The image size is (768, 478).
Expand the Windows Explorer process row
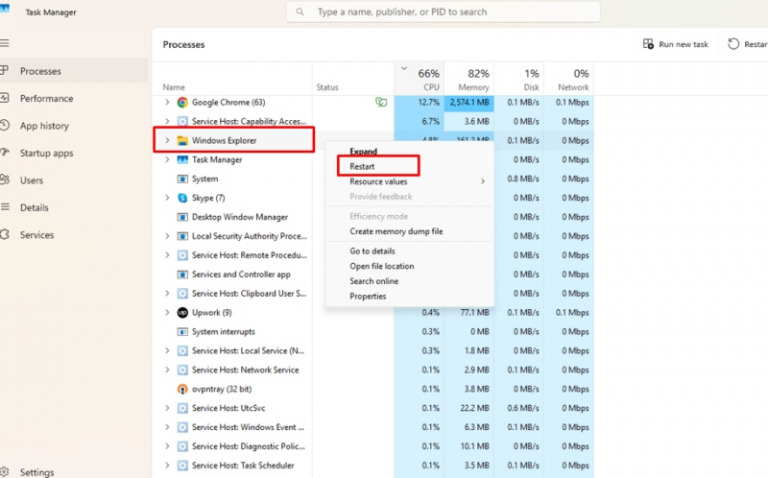point(167,141)
